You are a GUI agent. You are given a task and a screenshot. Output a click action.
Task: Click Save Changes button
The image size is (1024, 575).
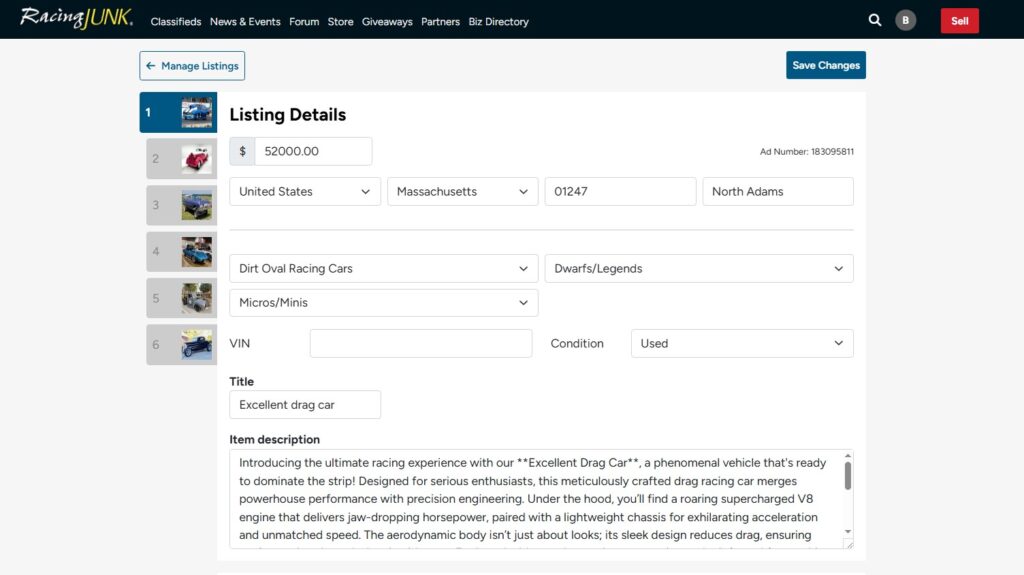pyautogui.click(x=825, y=65)
